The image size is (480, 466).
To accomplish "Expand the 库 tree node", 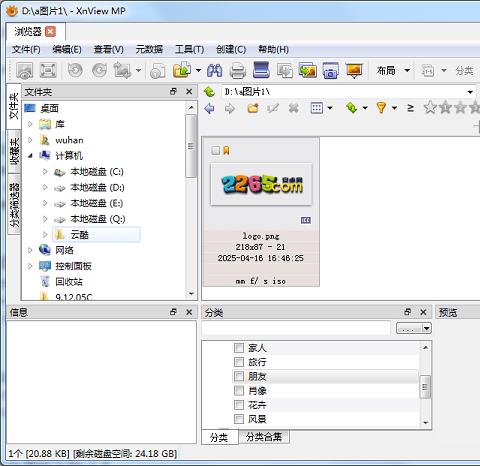I will tap(30, 124).
